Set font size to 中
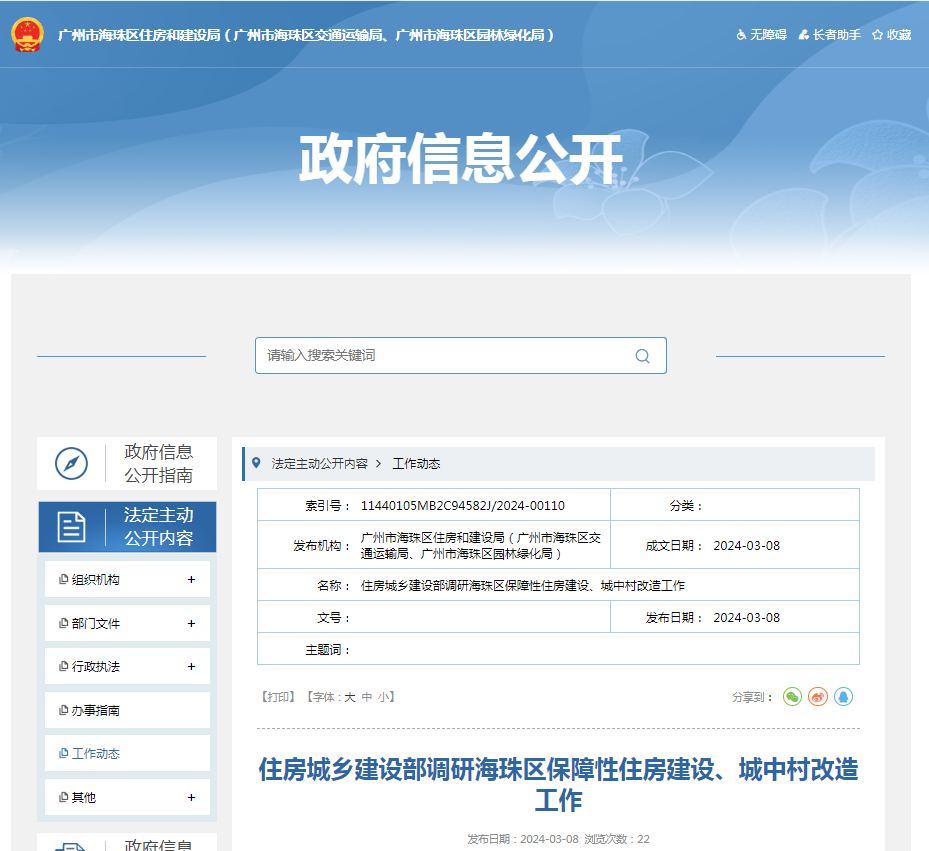 pyautogui.click(x=367, y=697)
